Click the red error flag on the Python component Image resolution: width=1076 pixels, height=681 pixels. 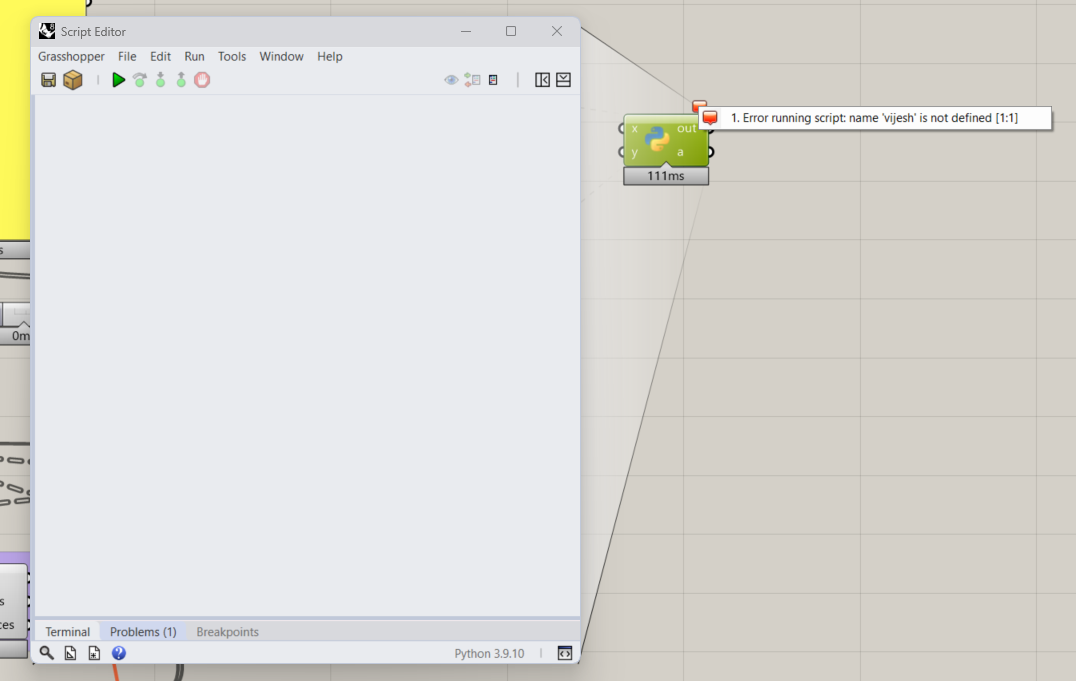pyautogui.click(x=699, y=106)
